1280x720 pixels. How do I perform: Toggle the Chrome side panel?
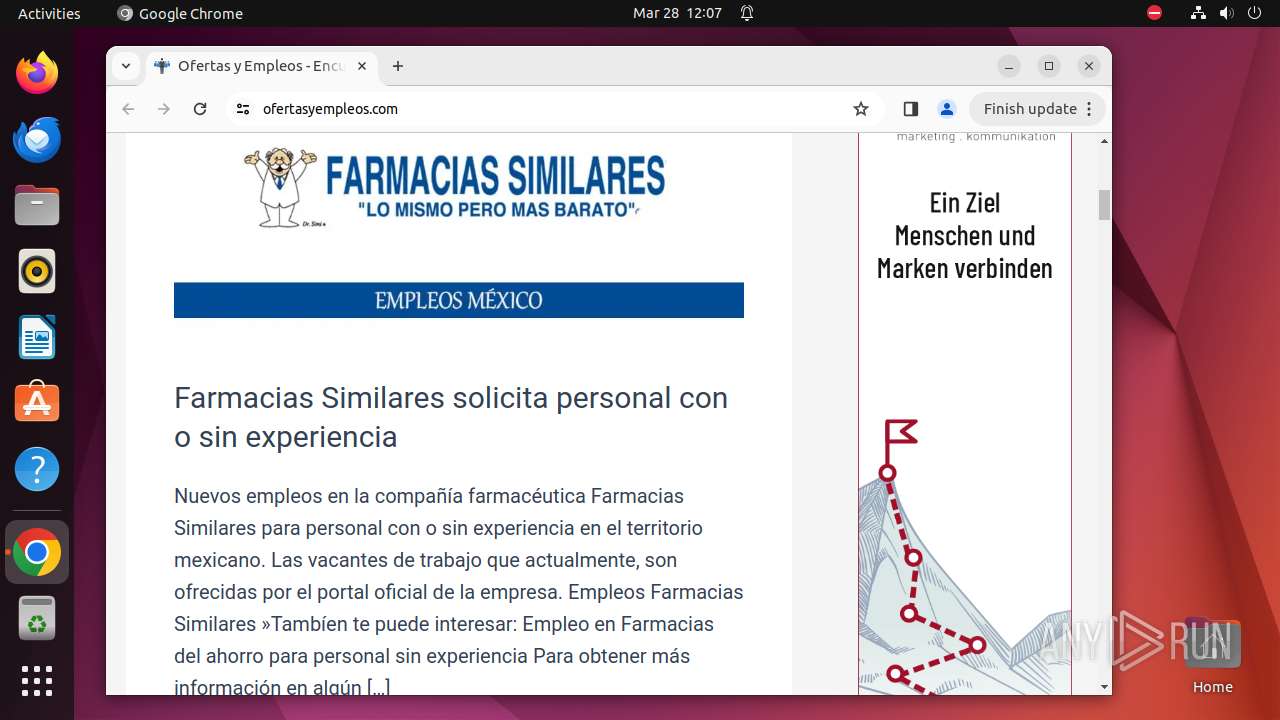[910, 109]
